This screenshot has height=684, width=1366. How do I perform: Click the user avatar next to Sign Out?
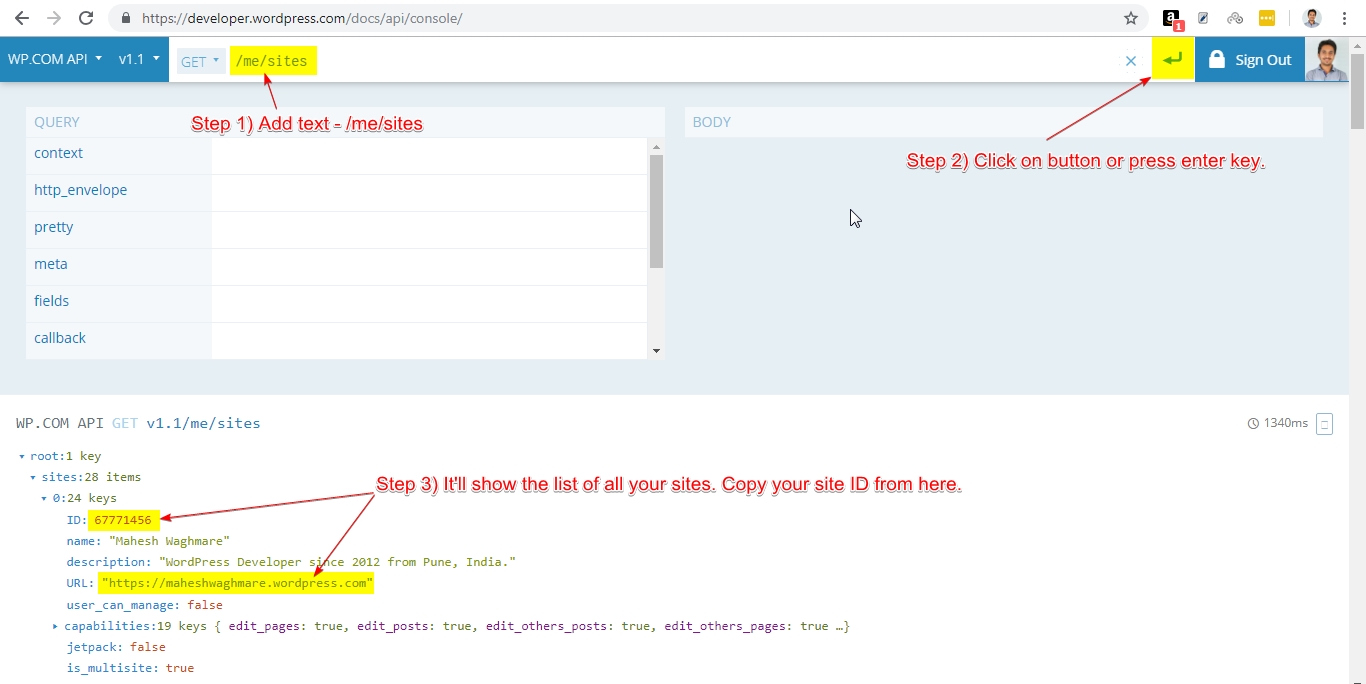(x=1327, y=60)
